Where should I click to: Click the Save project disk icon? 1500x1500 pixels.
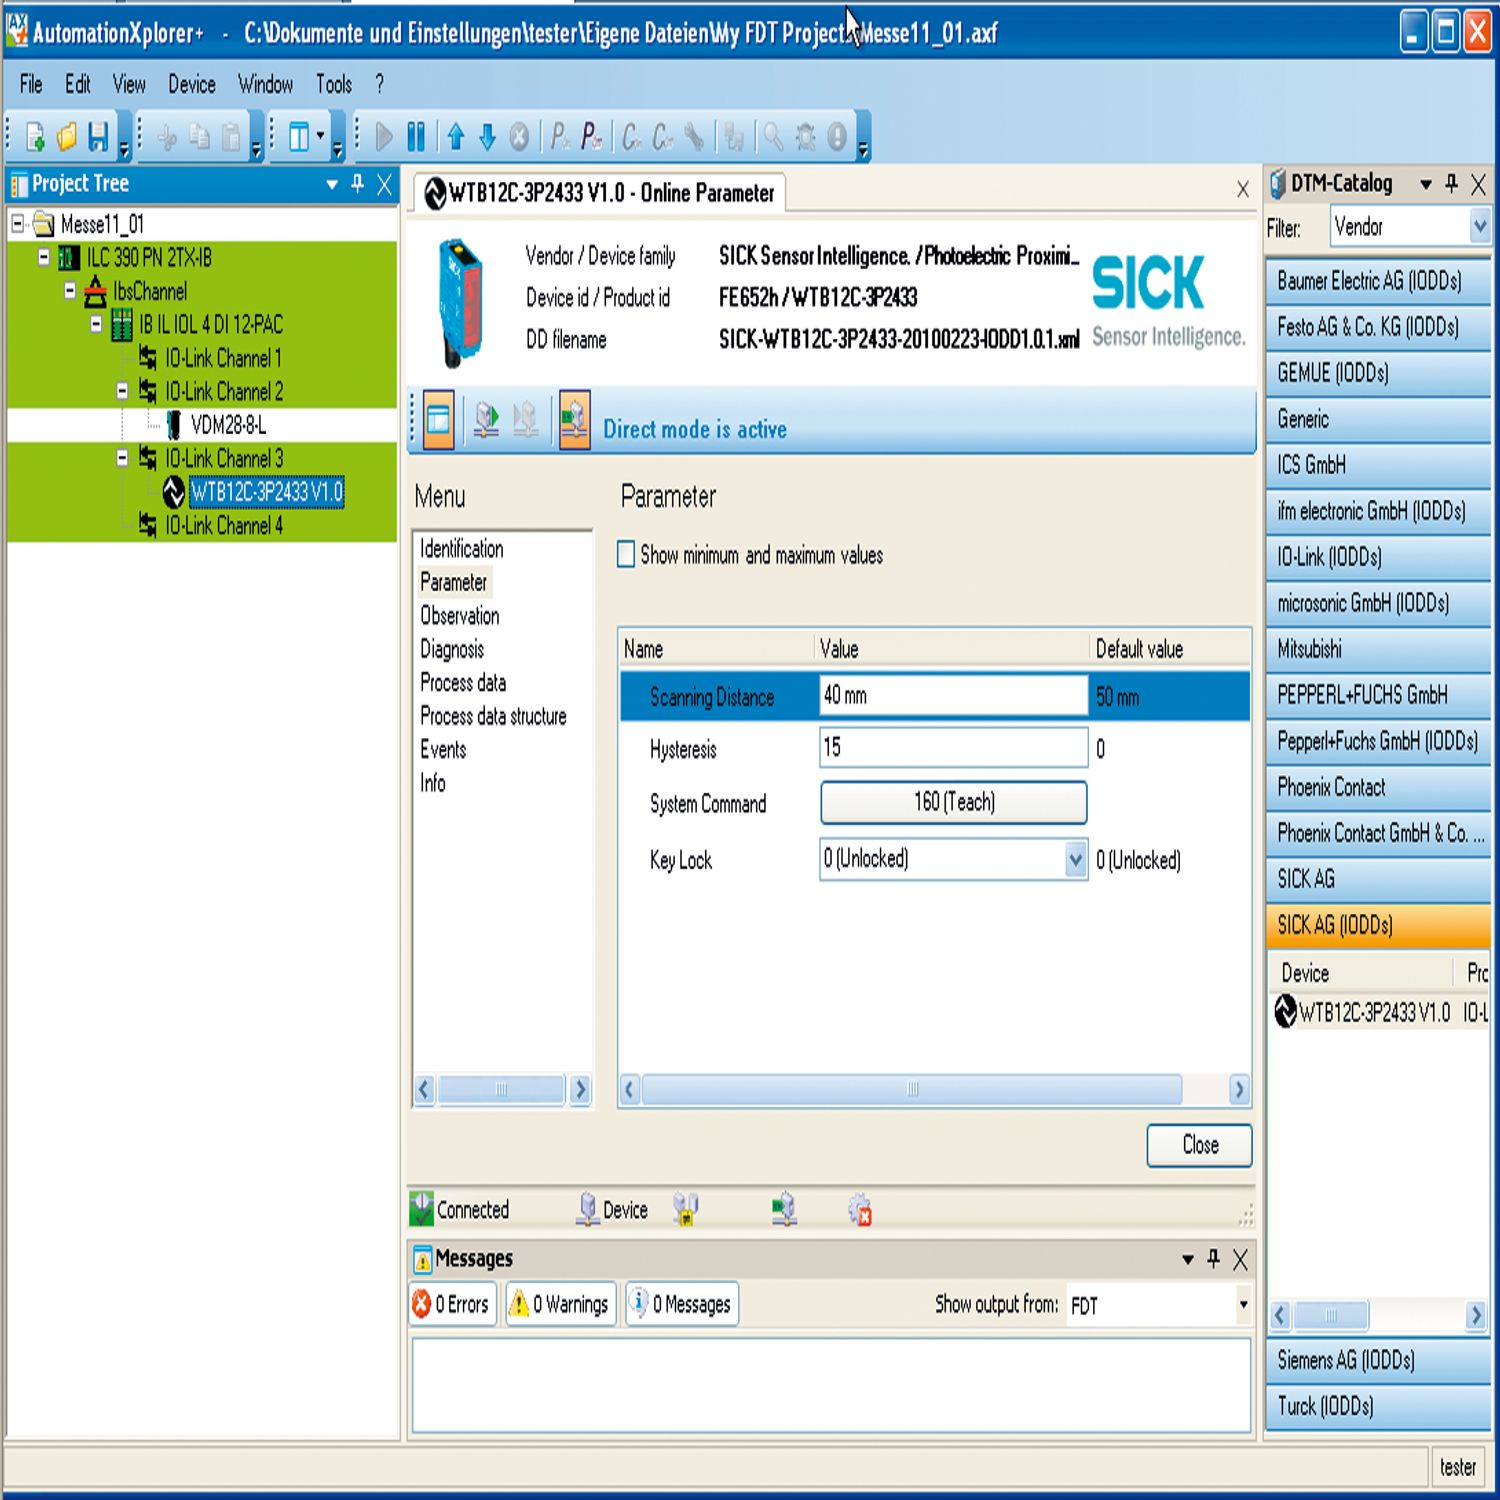(x=97, y=136)
